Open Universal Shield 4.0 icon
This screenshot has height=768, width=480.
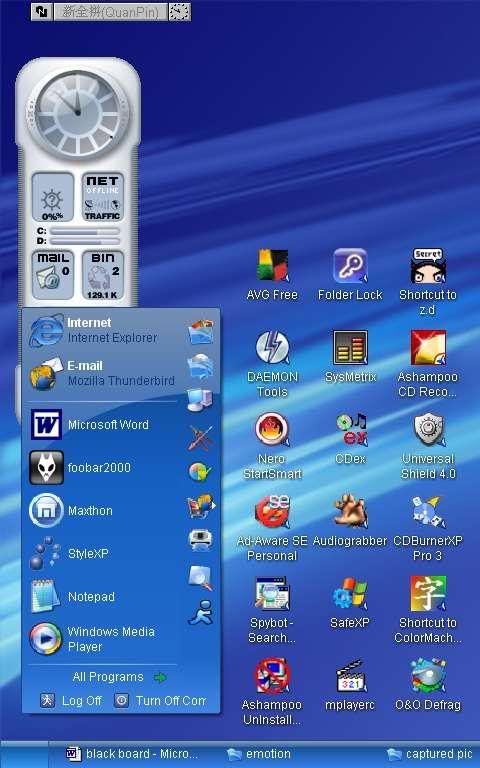tap(428, 446)
